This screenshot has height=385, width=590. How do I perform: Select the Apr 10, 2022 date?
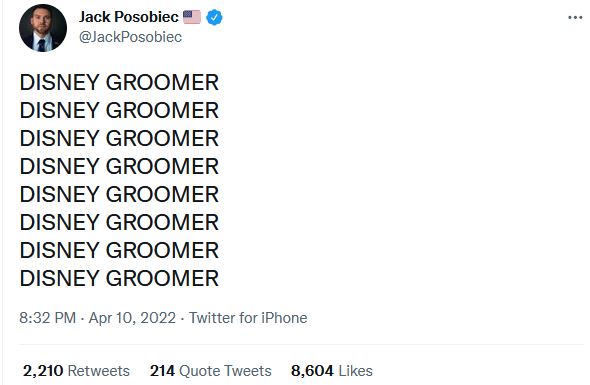pos(132,318)
